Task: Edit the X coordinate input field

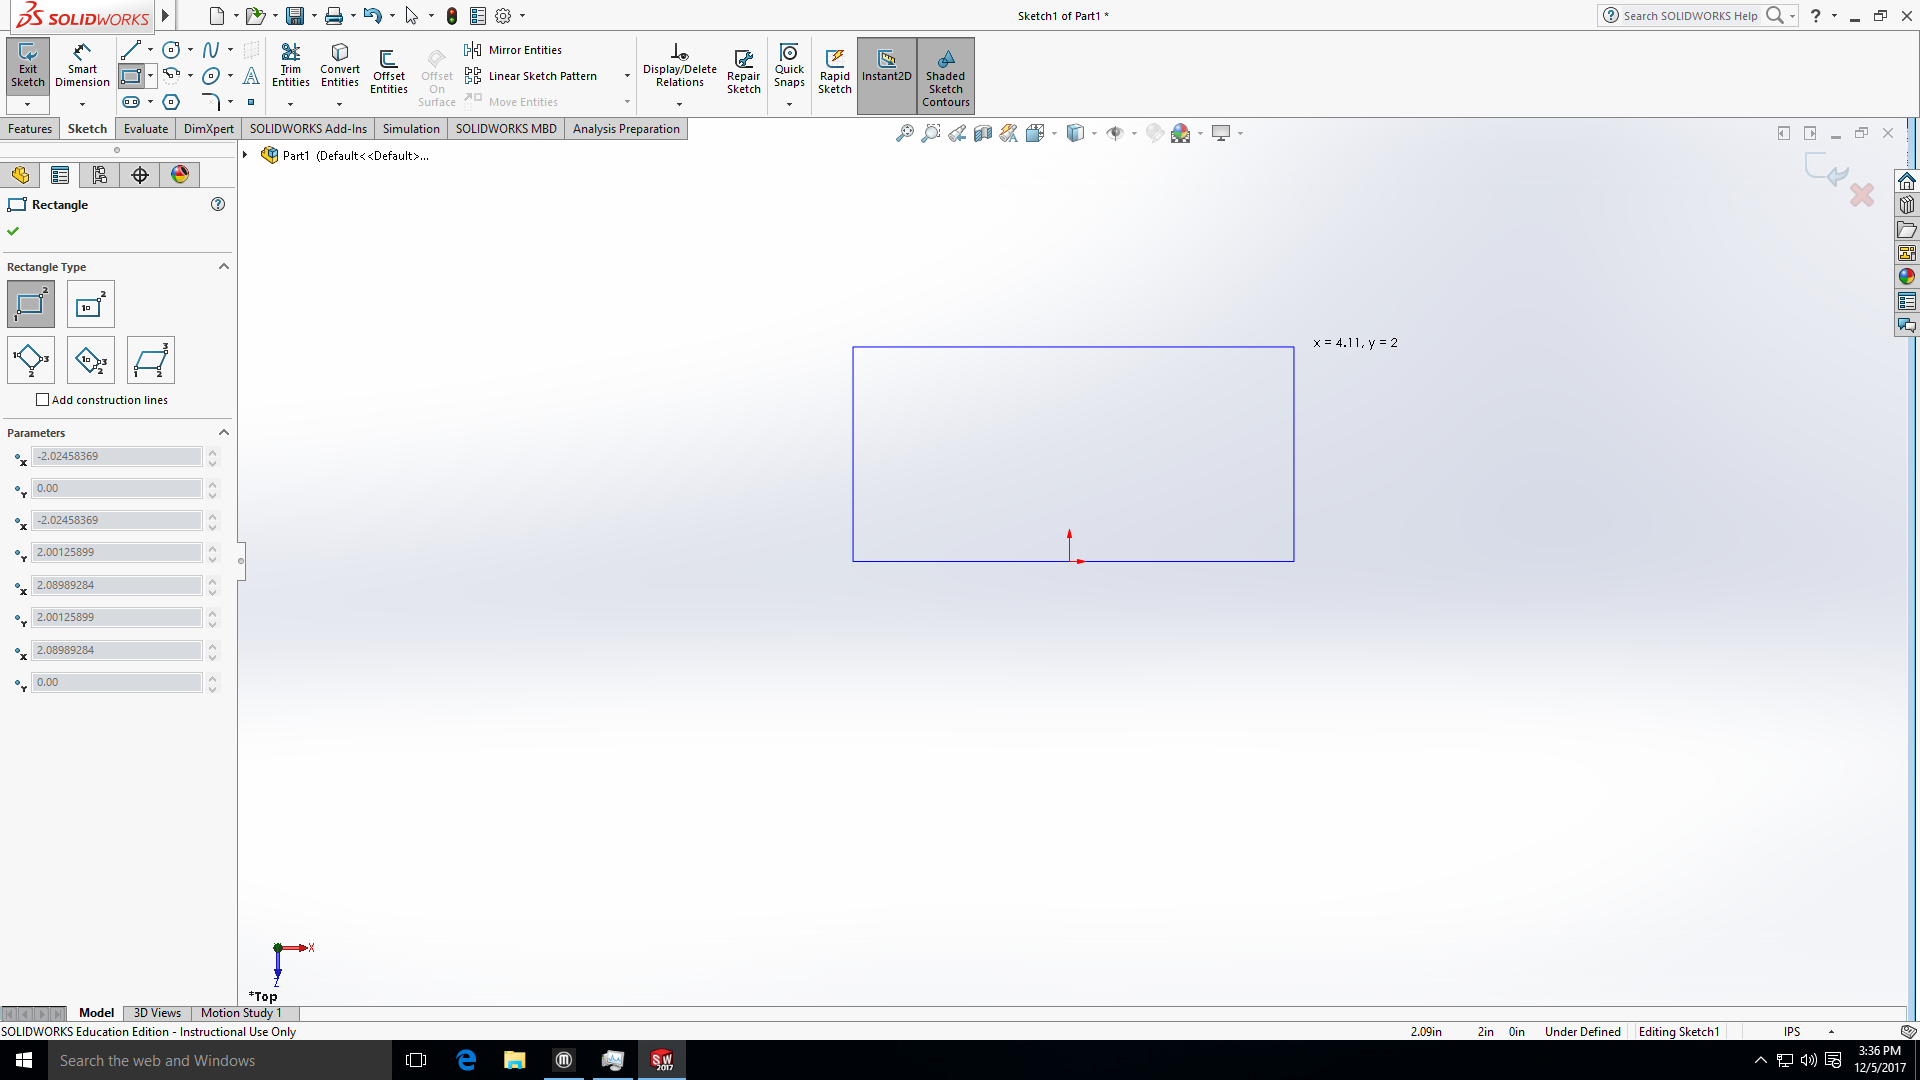Action: coord(116,456)
